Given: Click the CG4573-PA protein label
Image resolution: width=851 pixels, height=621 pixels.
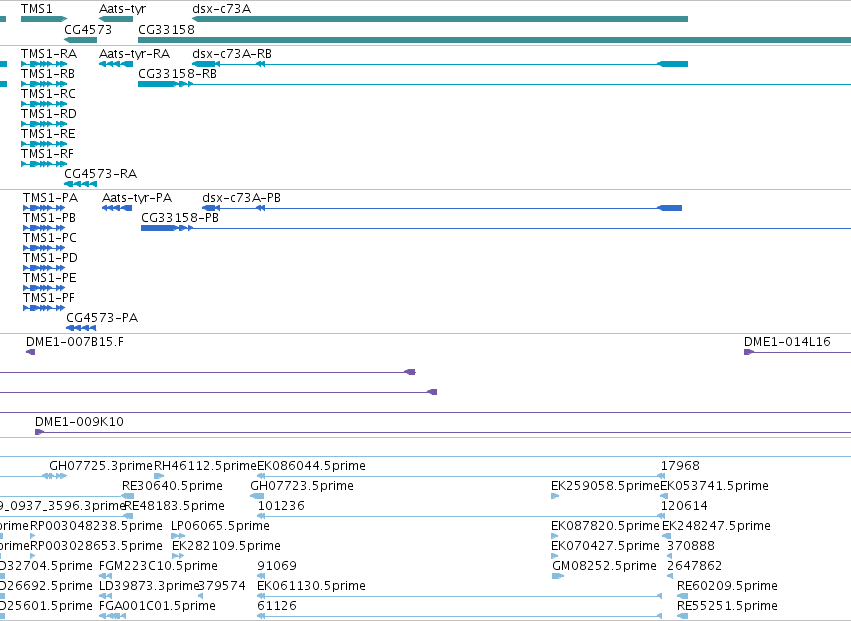Looking at the screenshot, I should 102,318.
